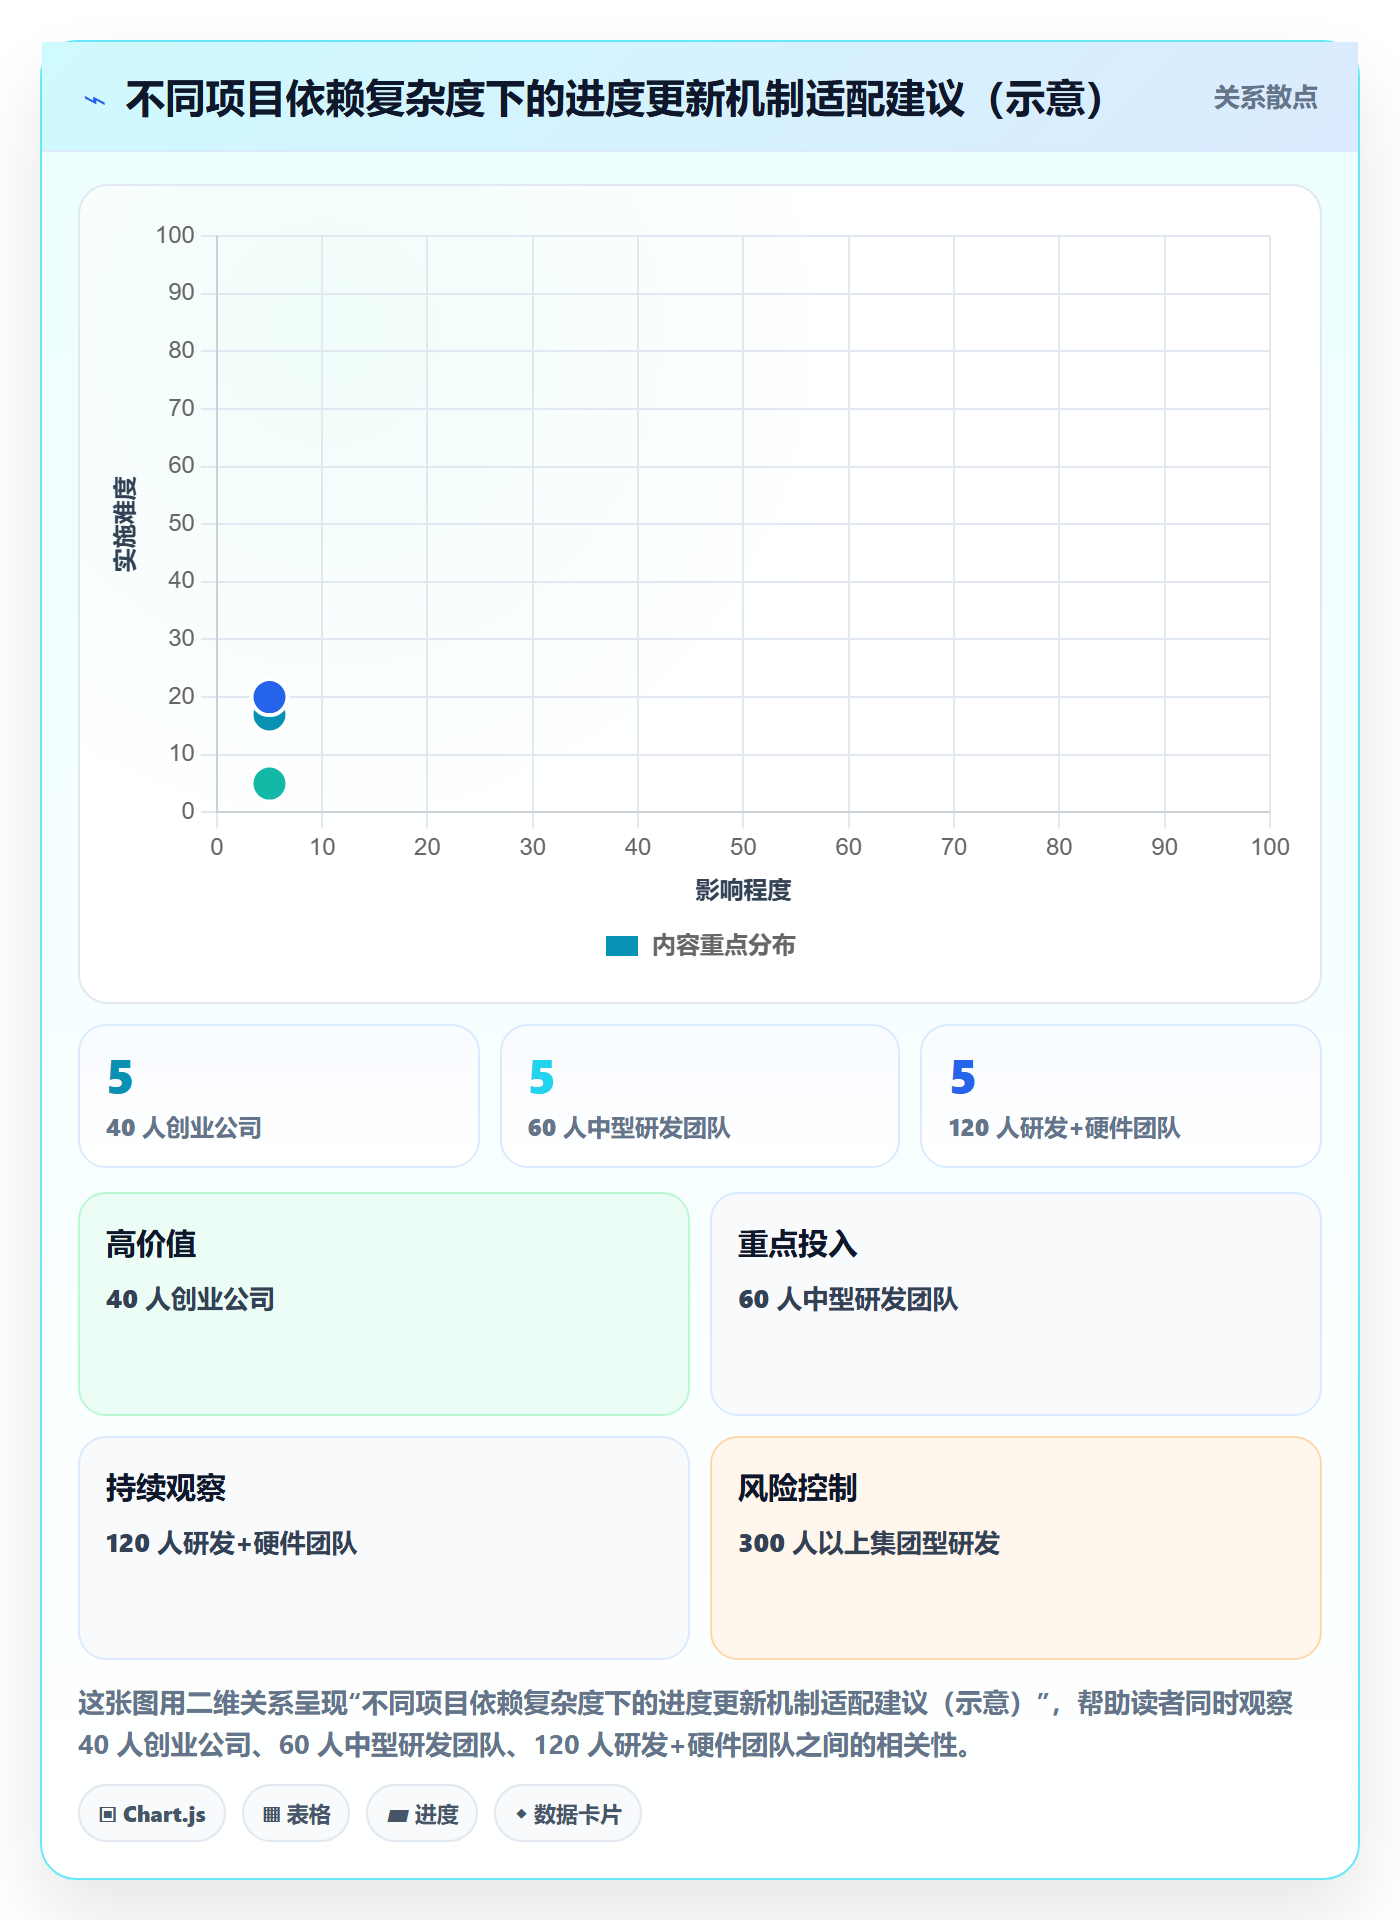Click the 实施难度 y-axis title
The image size is (1400, 1920).
point(125,524)
